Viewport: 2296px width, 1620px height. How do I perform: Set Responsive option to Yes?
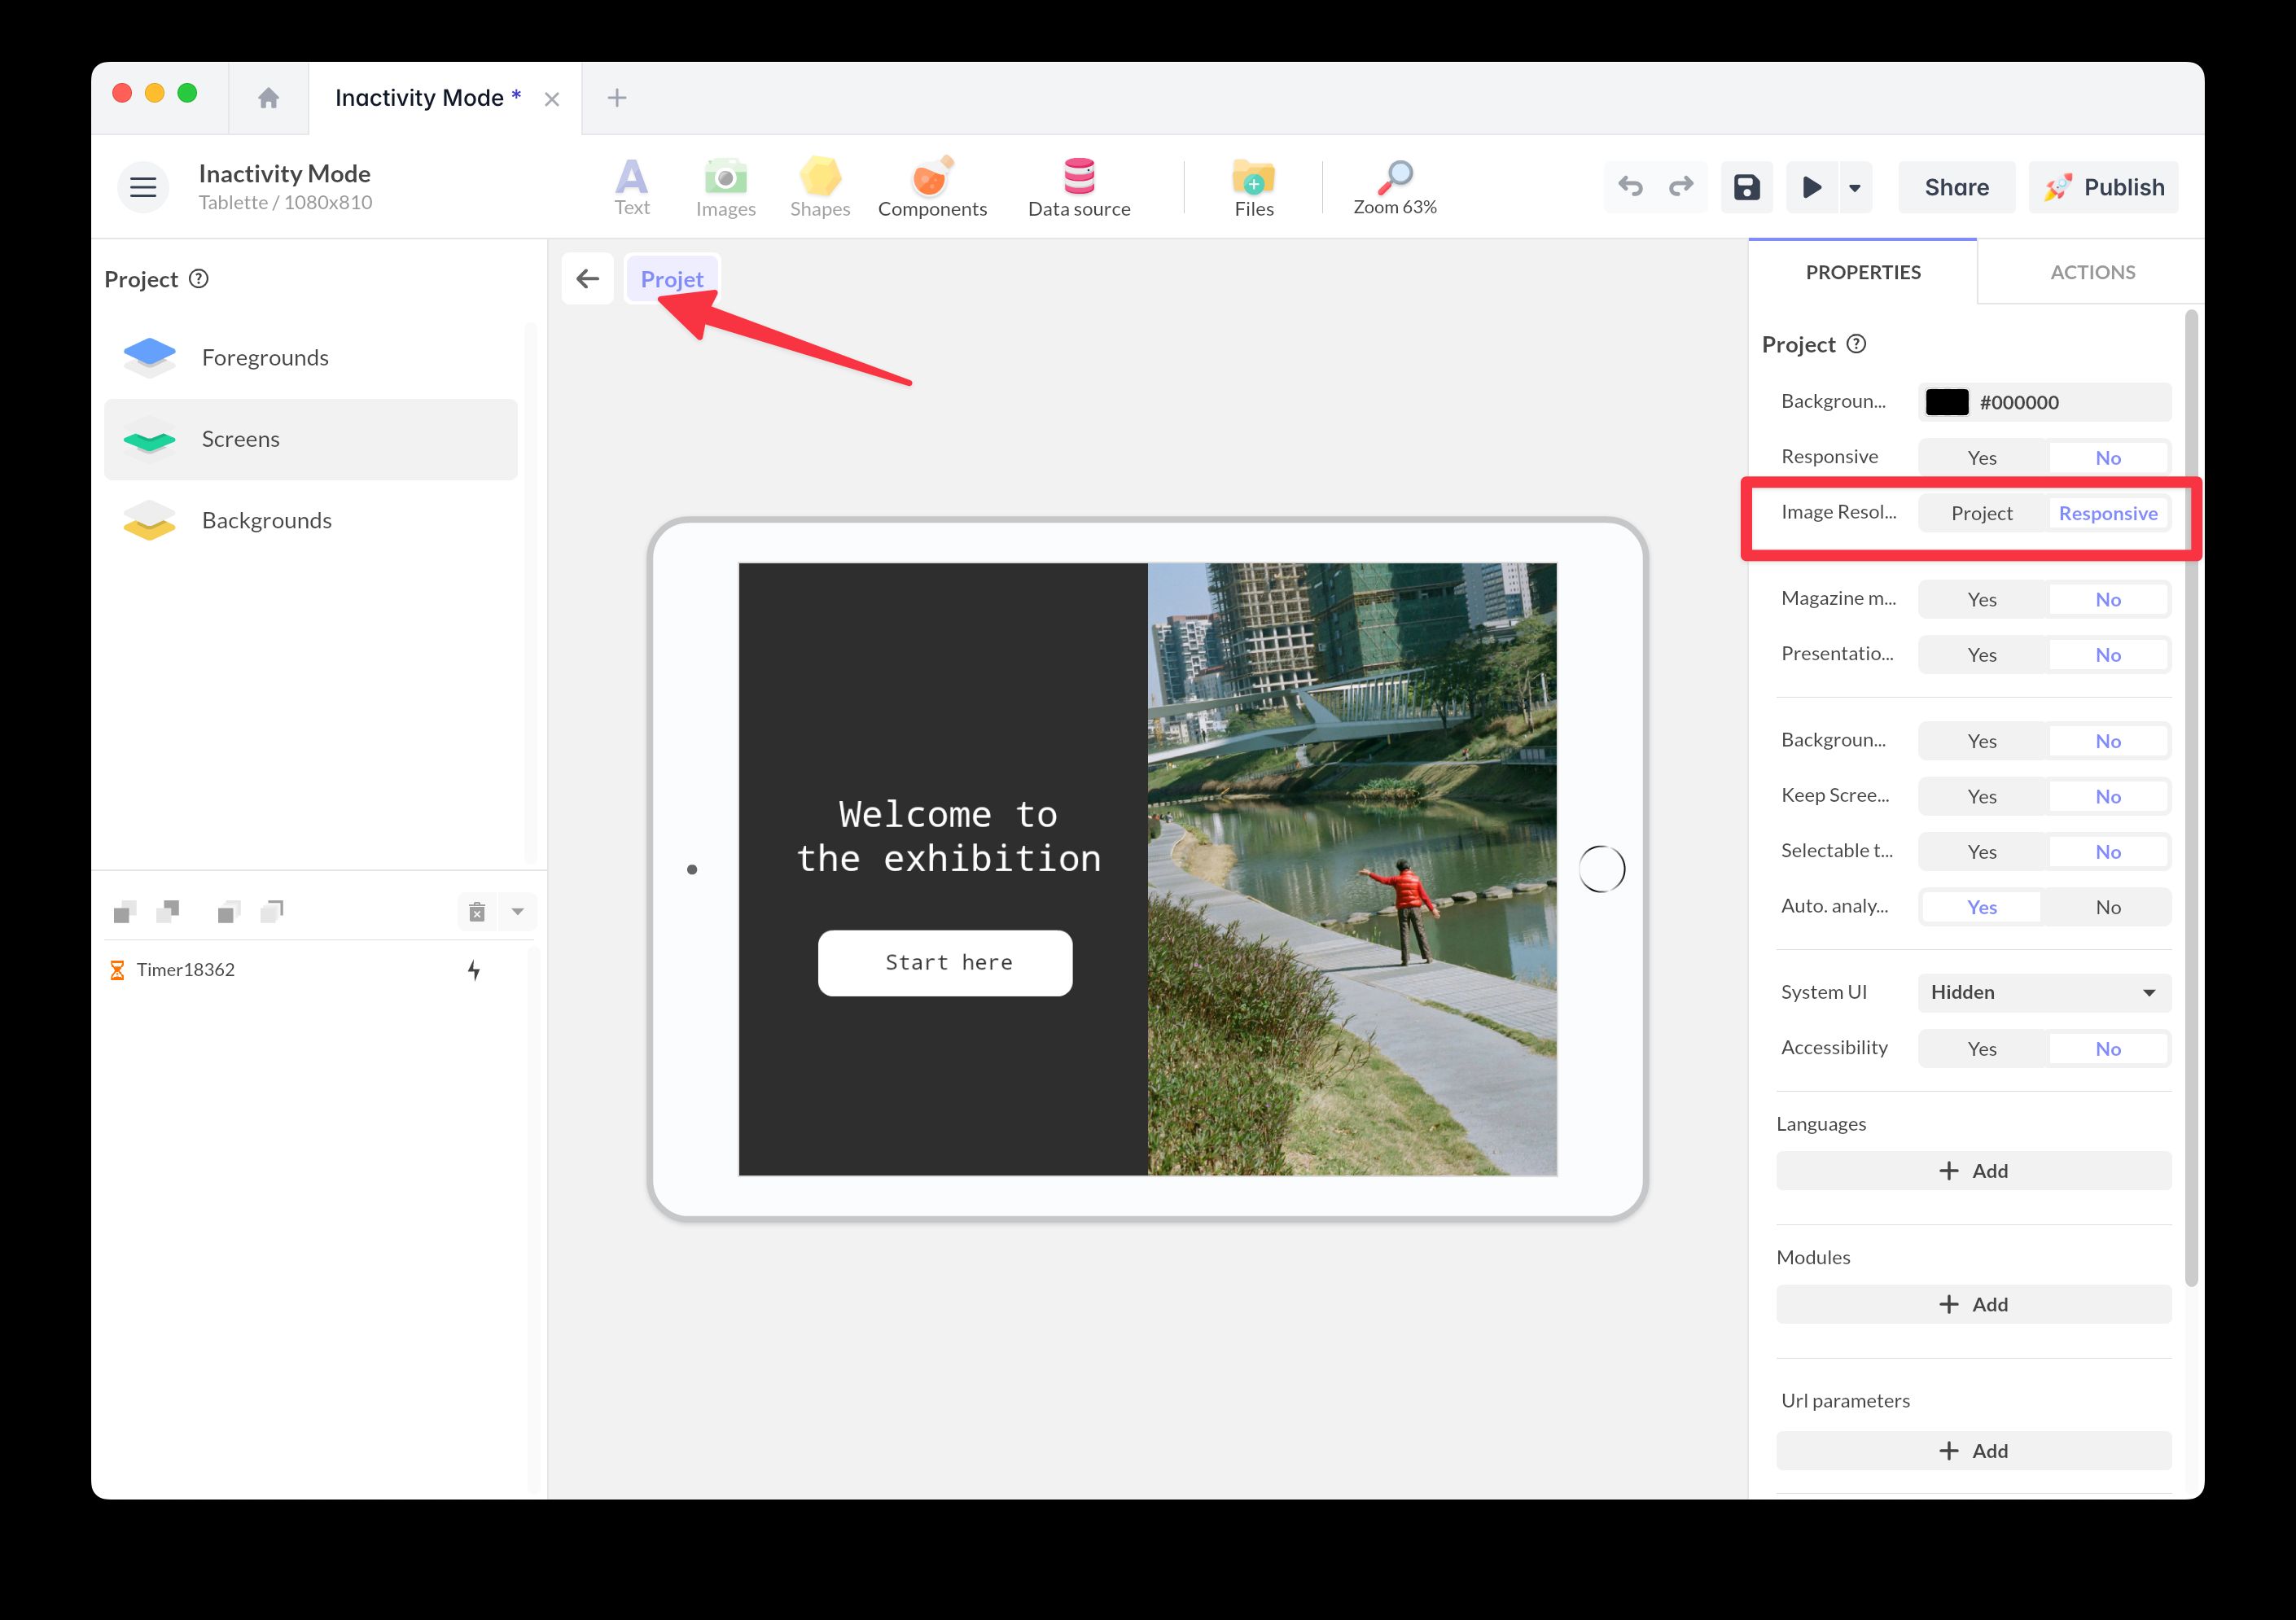point(1981,458)
